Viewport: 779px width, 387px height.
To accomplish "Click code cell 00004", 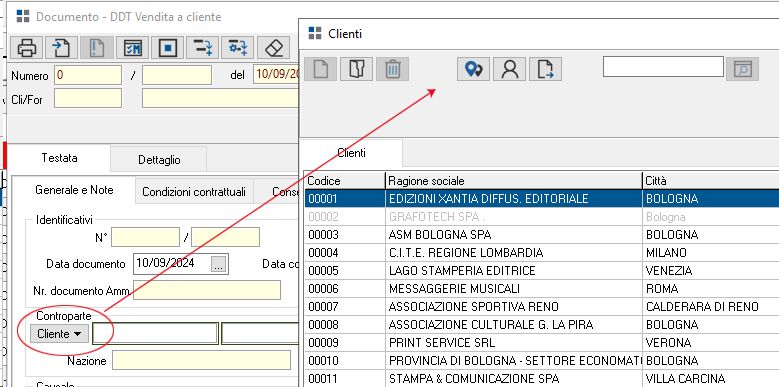I will click(x=345, y=252).
